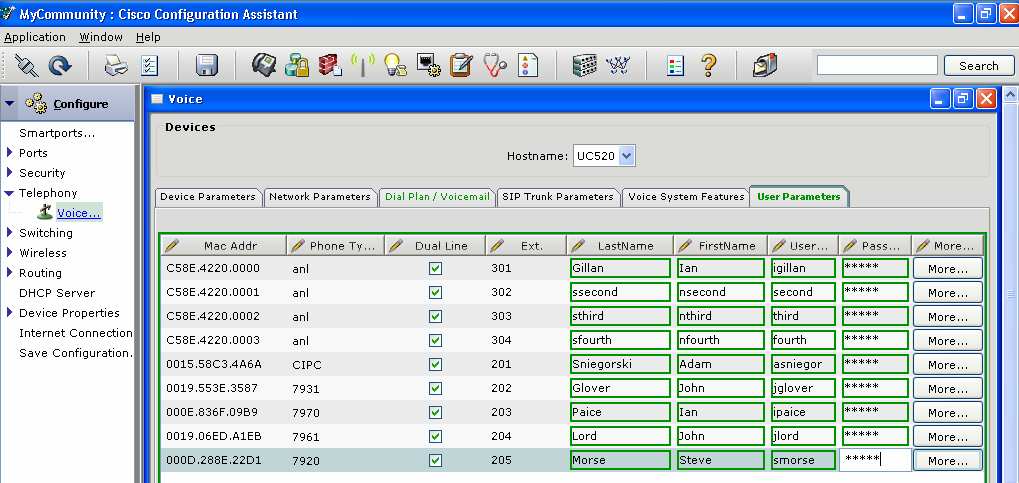Screen dimensions: 1019x483
Task: Open the Voice... link in tree
Action: [x=79, y=213]
